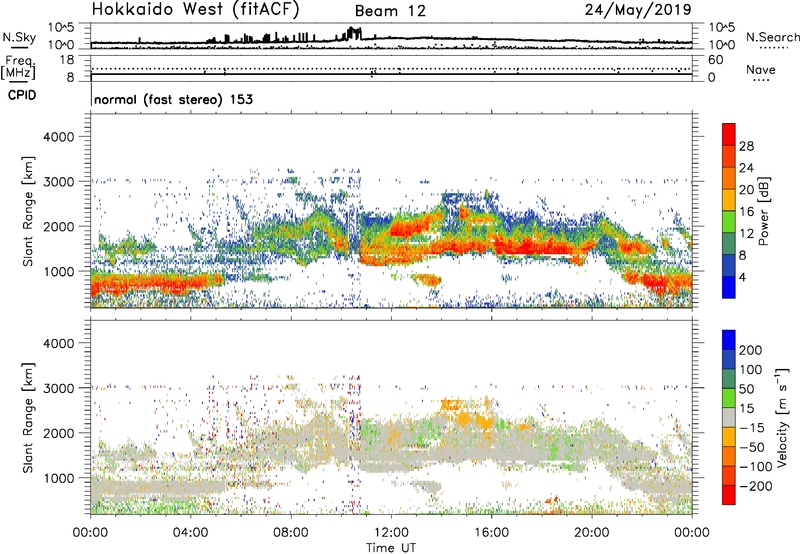800x554 pixels.
Task: Click the '18' frequency axis tick
Action: pos(66,60)
